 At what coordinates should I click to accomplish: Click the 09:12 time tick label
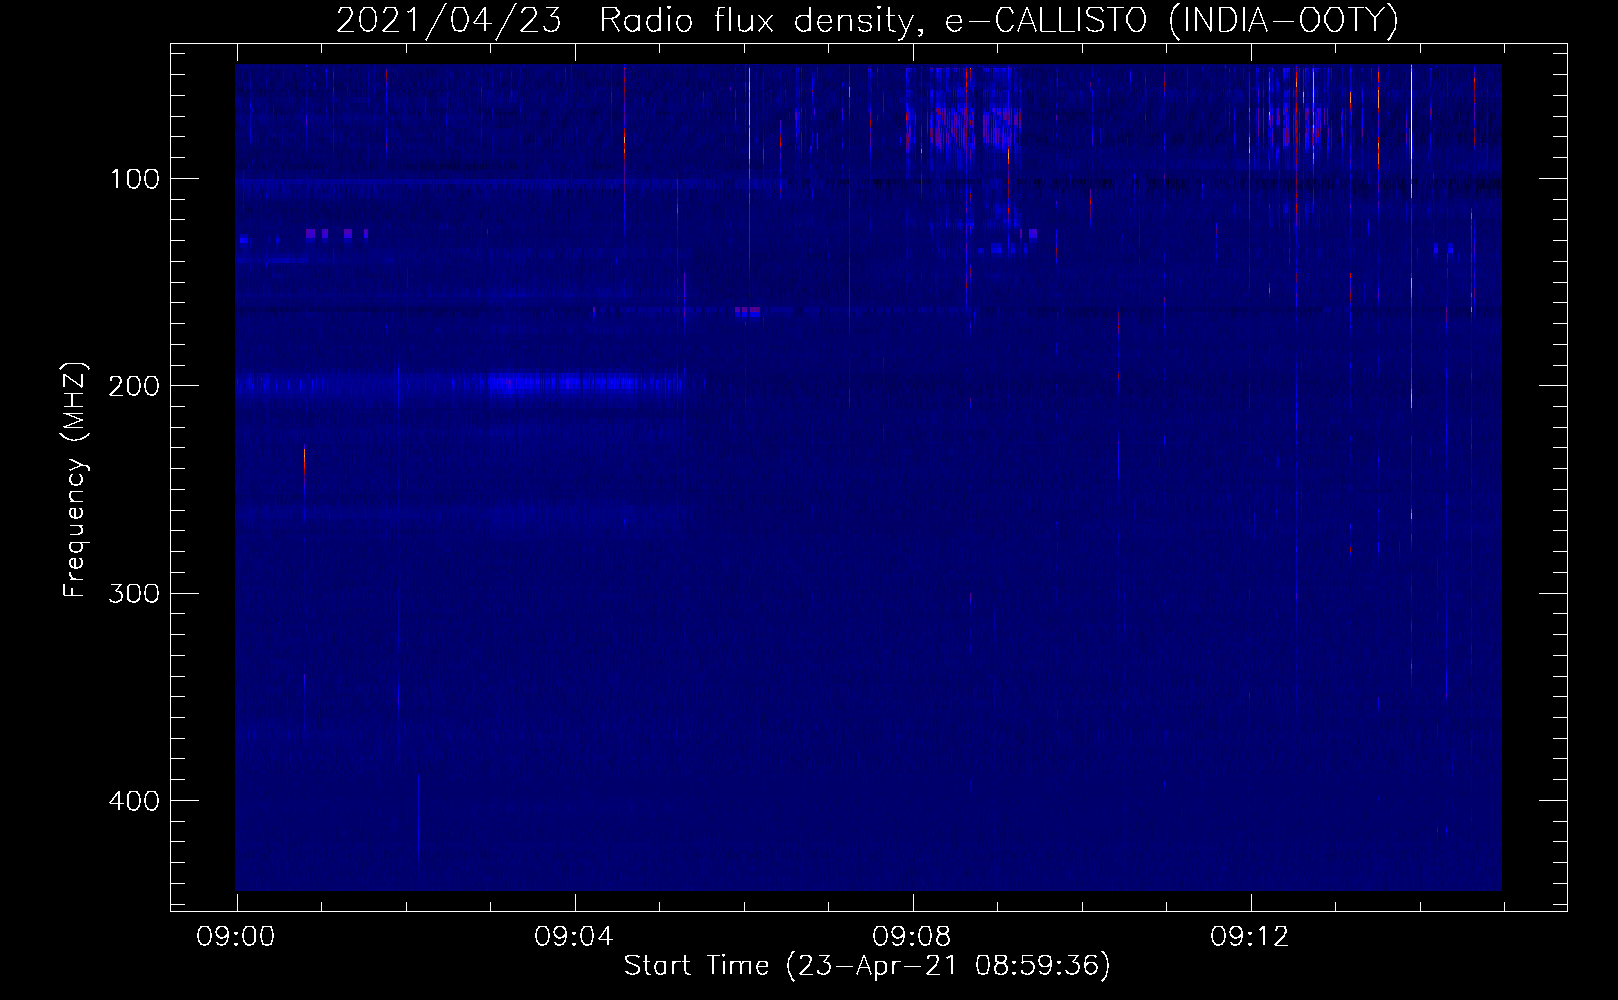1250,937
